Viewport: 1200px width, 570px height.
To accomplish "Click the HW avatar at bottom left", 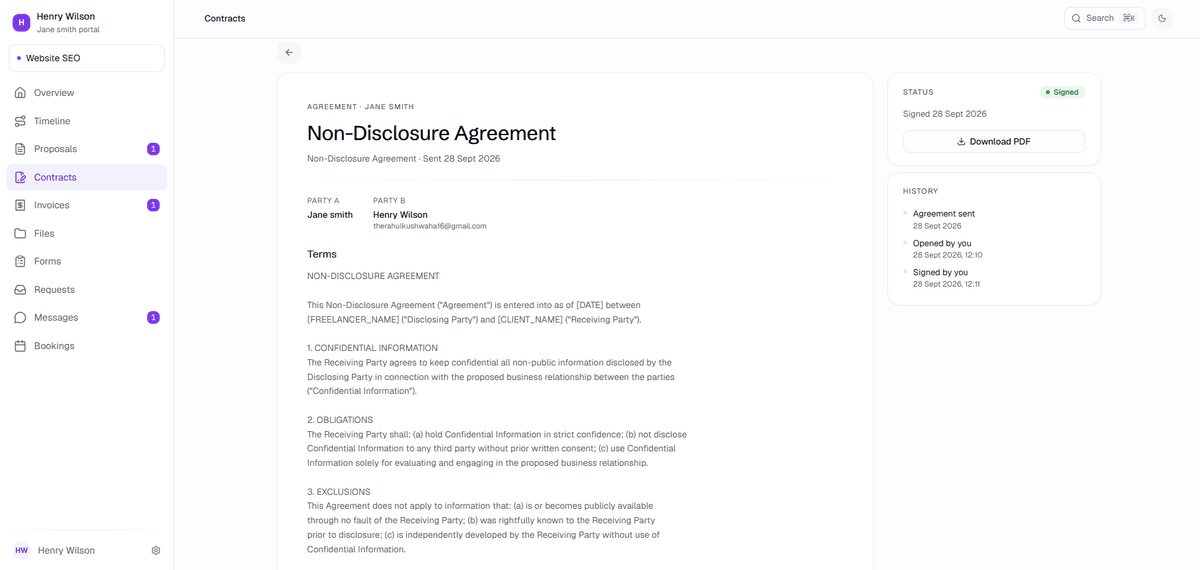I will click(x=21, y=550).
